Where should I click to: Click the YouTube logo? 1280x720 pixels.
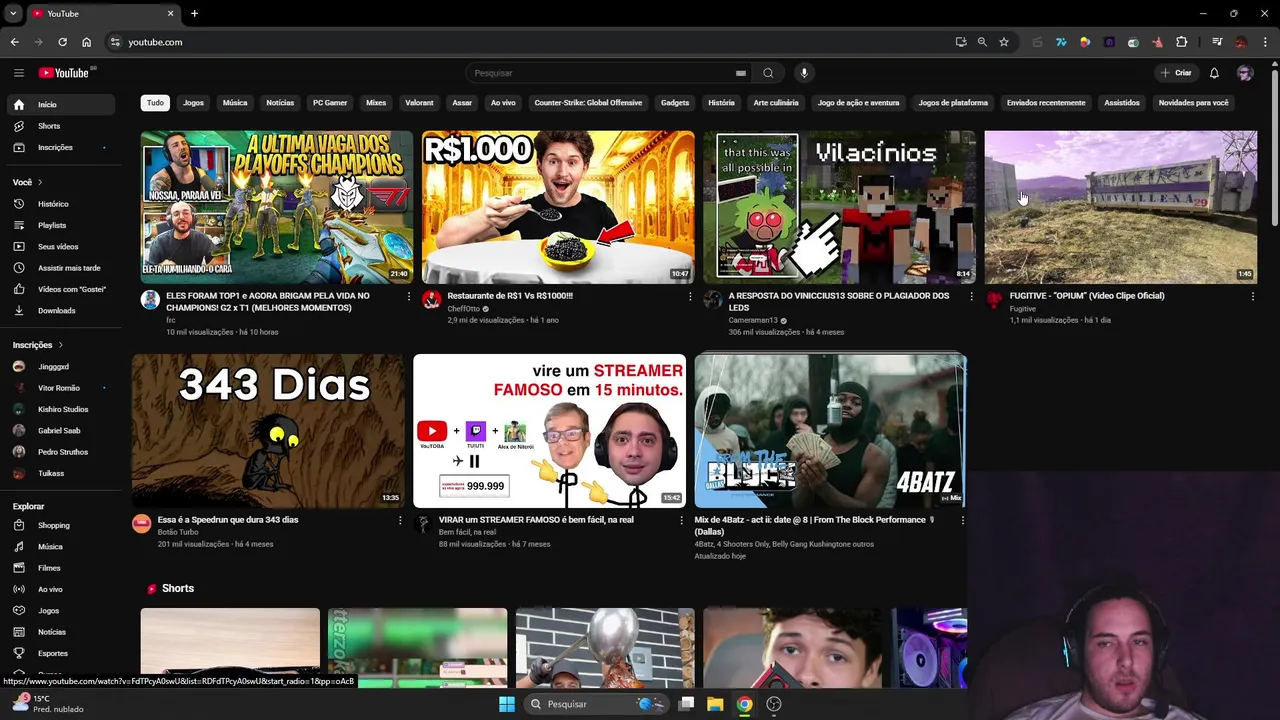point(64,73)
